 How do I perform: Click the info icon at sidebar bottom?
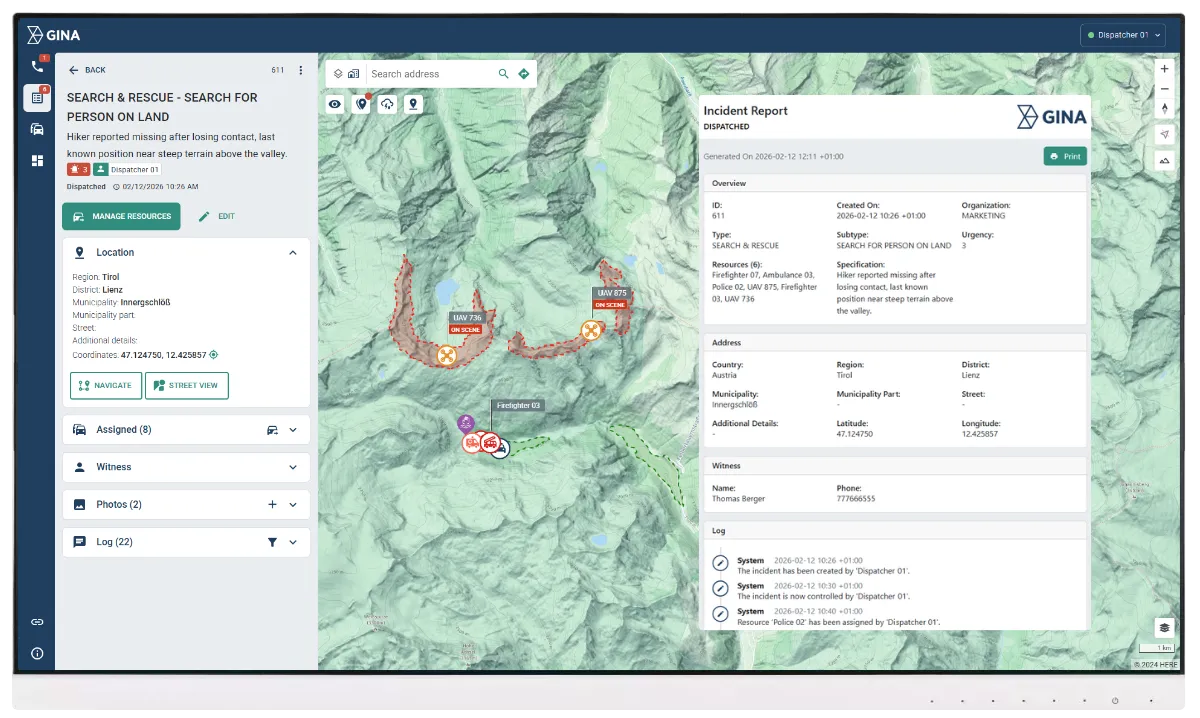[x=37, y=653]
